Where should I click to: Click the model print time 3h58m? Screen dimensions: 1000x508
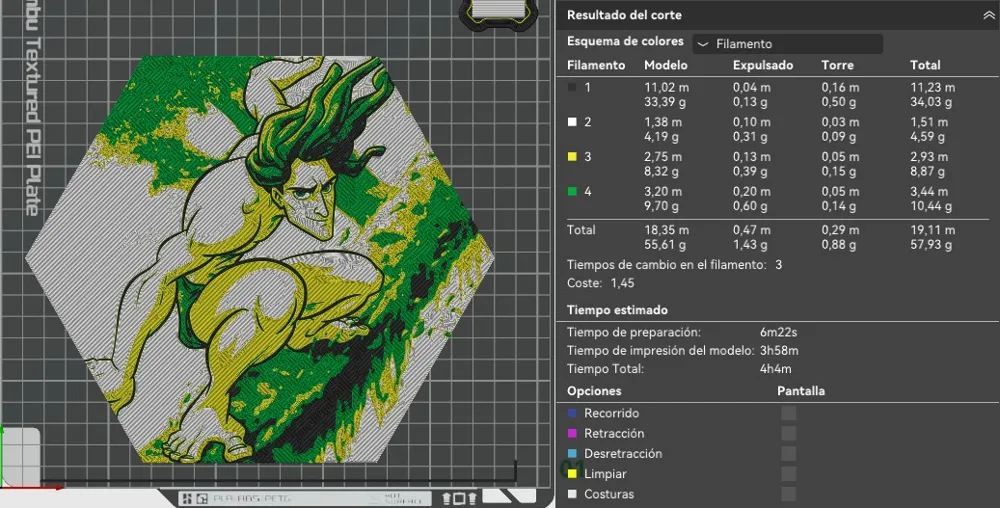779,351
